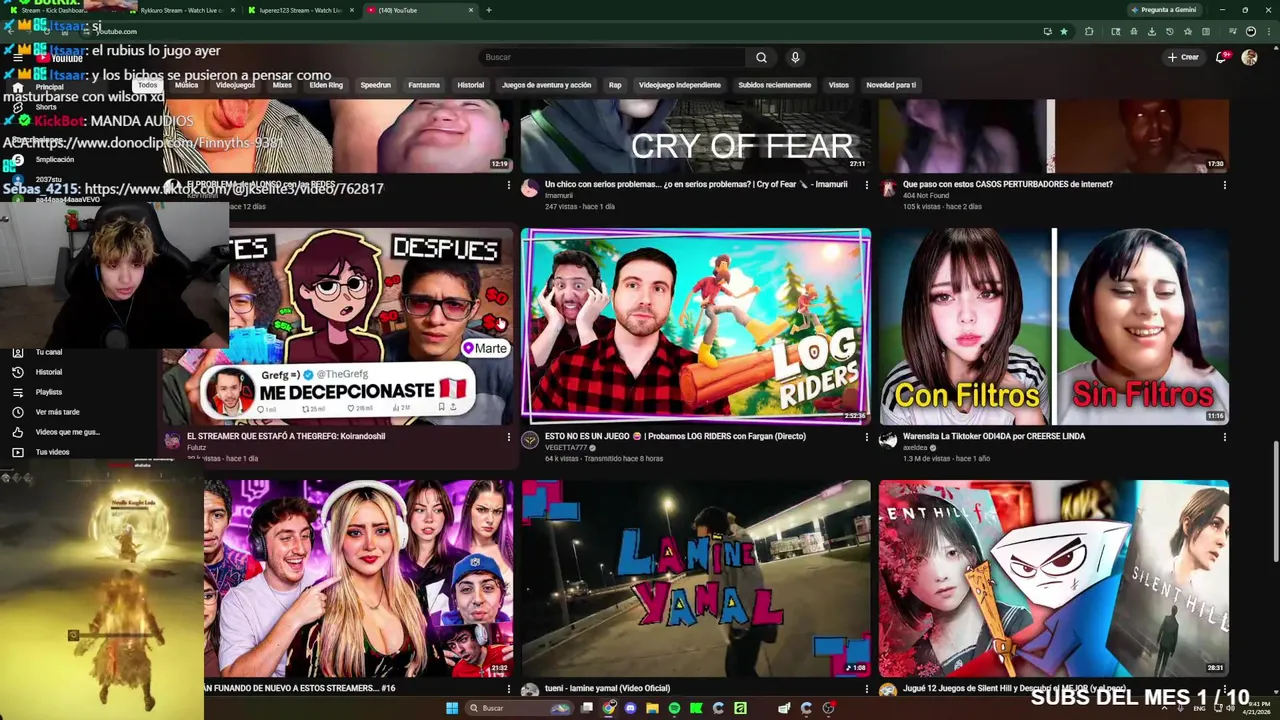The width and height of the screenshot is (1280, 720).
Task: Start voice search with the microphone icon
Action: tap(795, 57)
